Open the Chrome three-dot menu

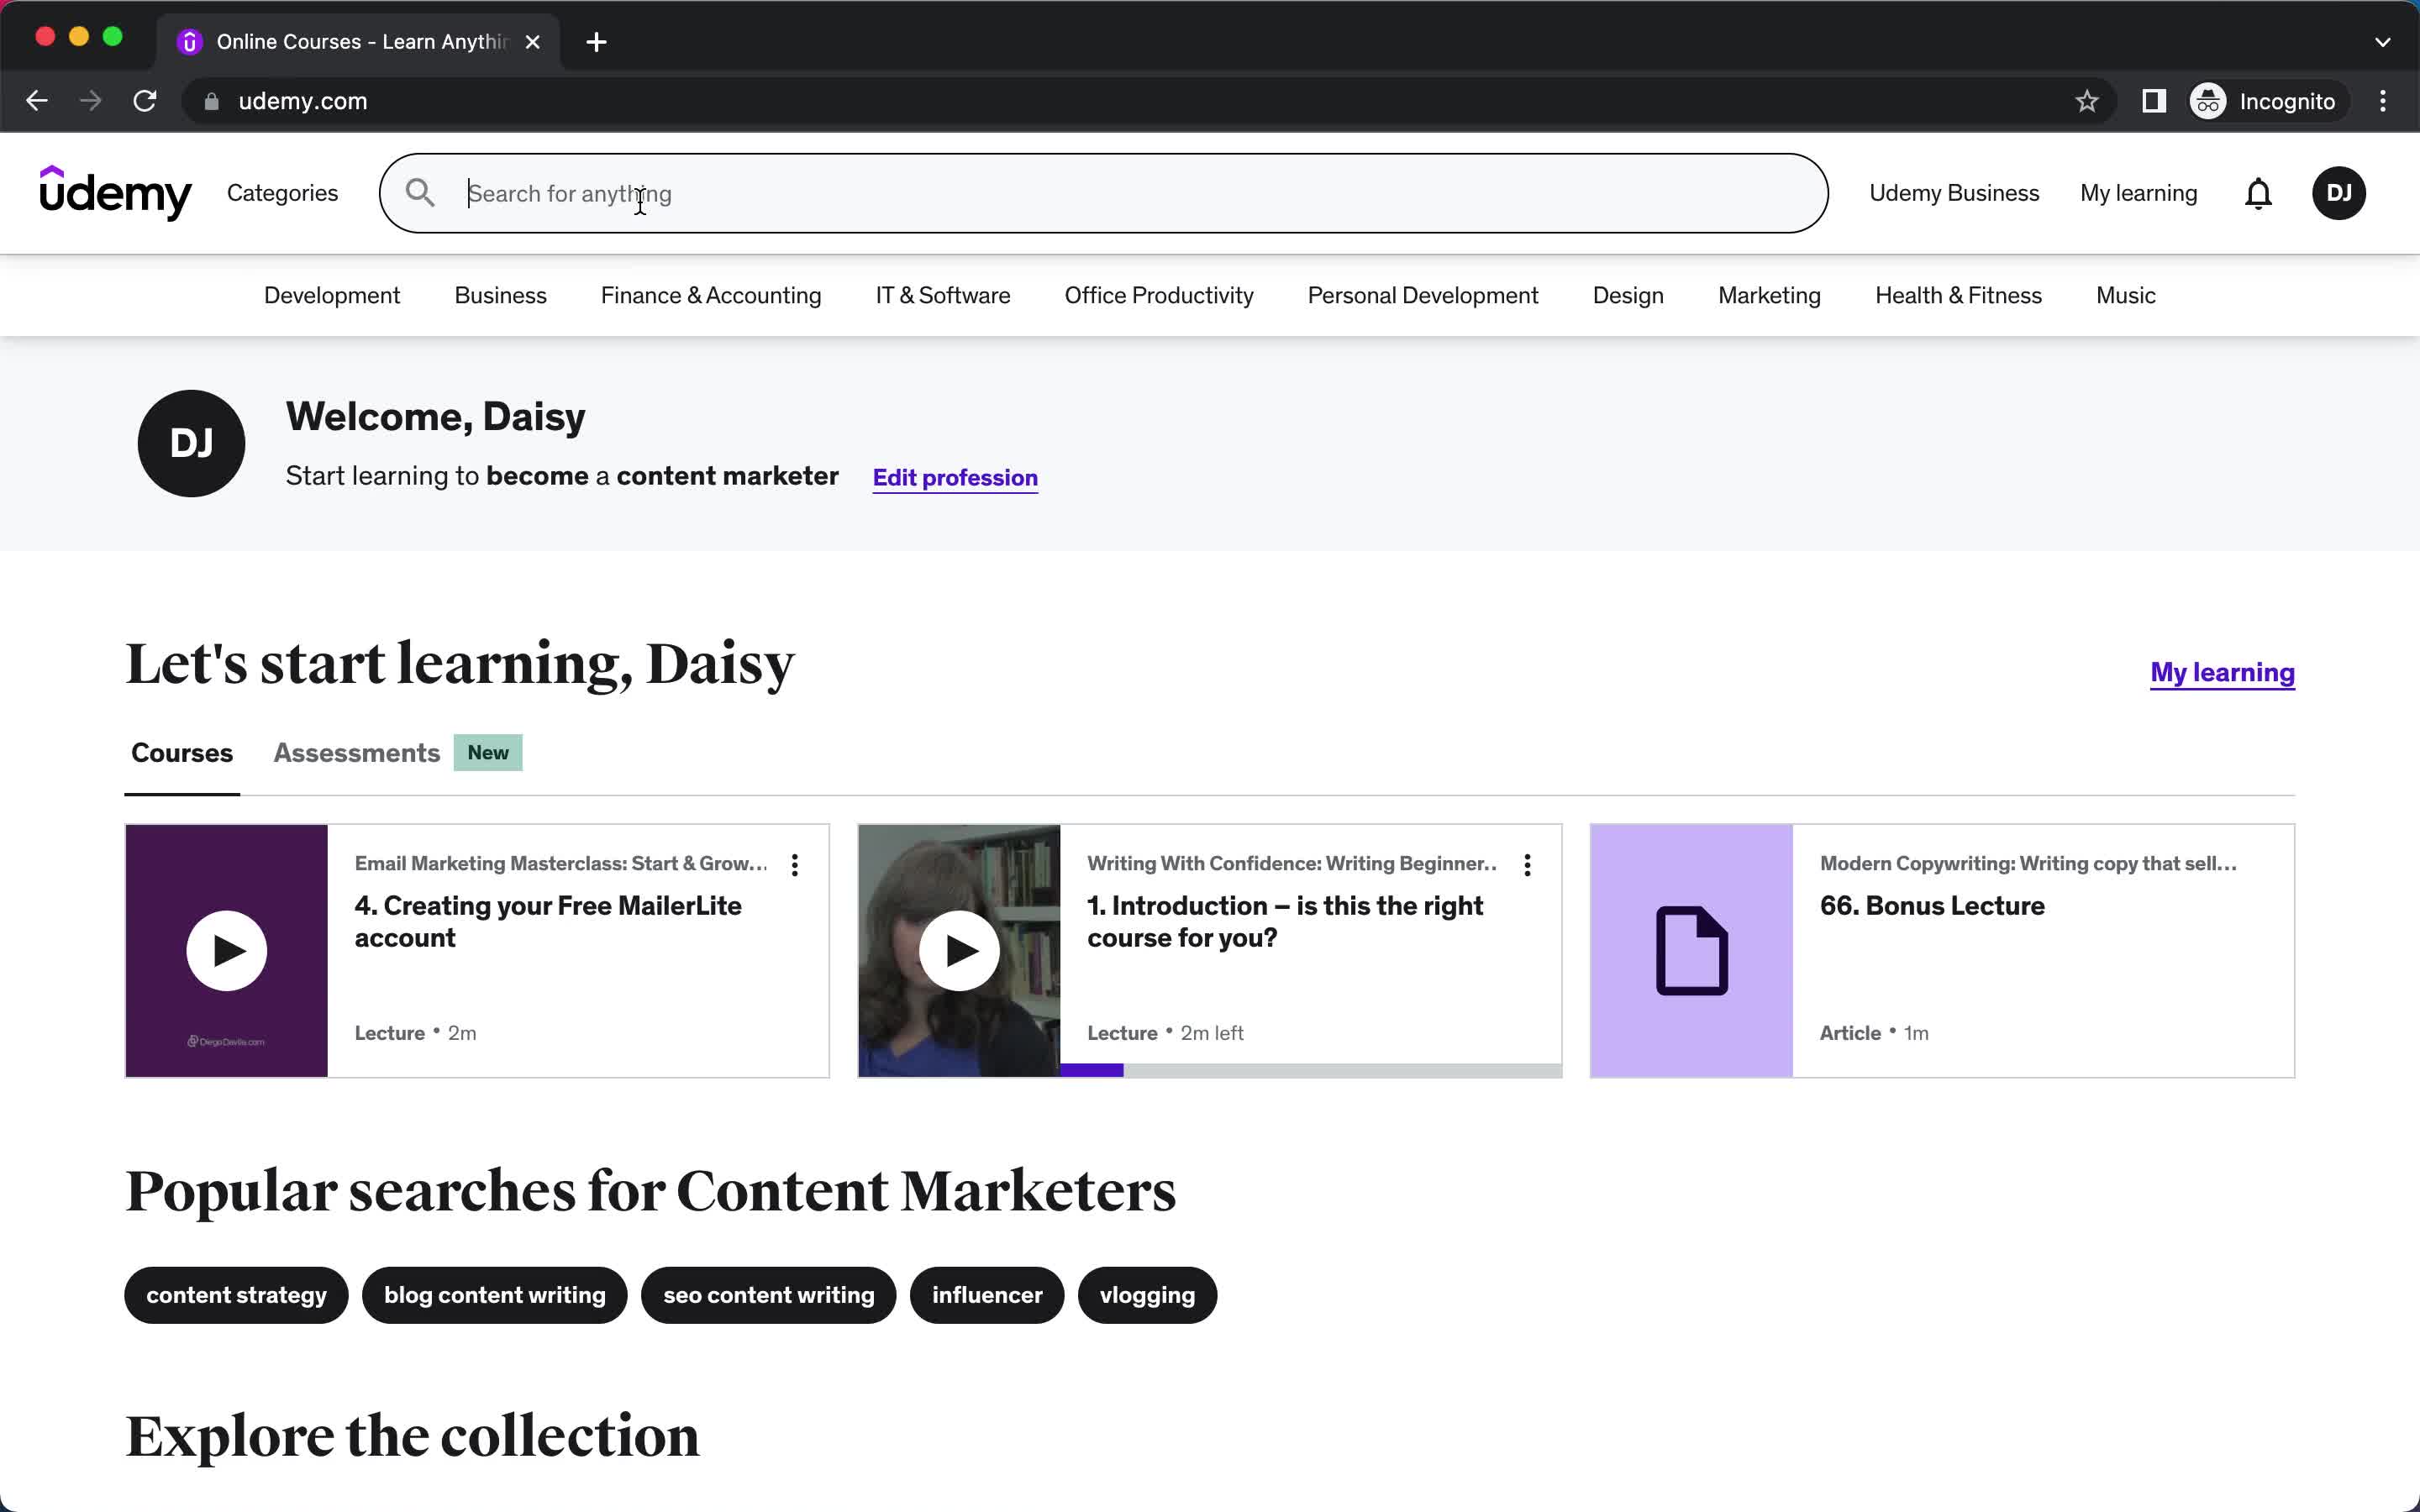click(2383, 101)
